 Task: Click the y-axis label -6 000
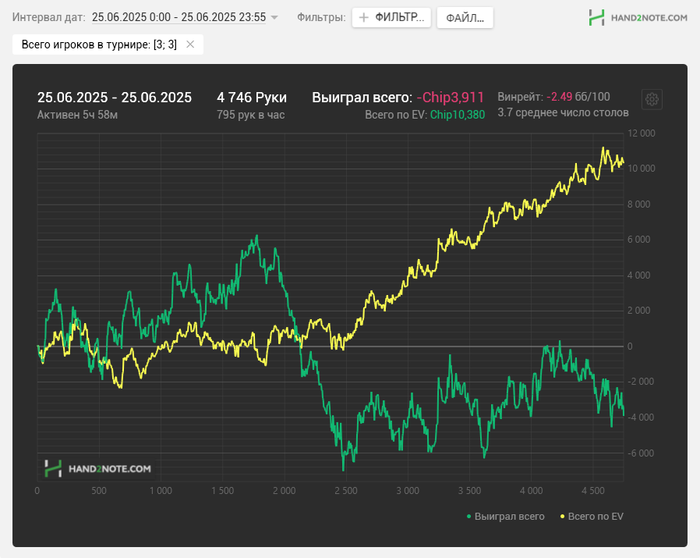coord(641,453)
